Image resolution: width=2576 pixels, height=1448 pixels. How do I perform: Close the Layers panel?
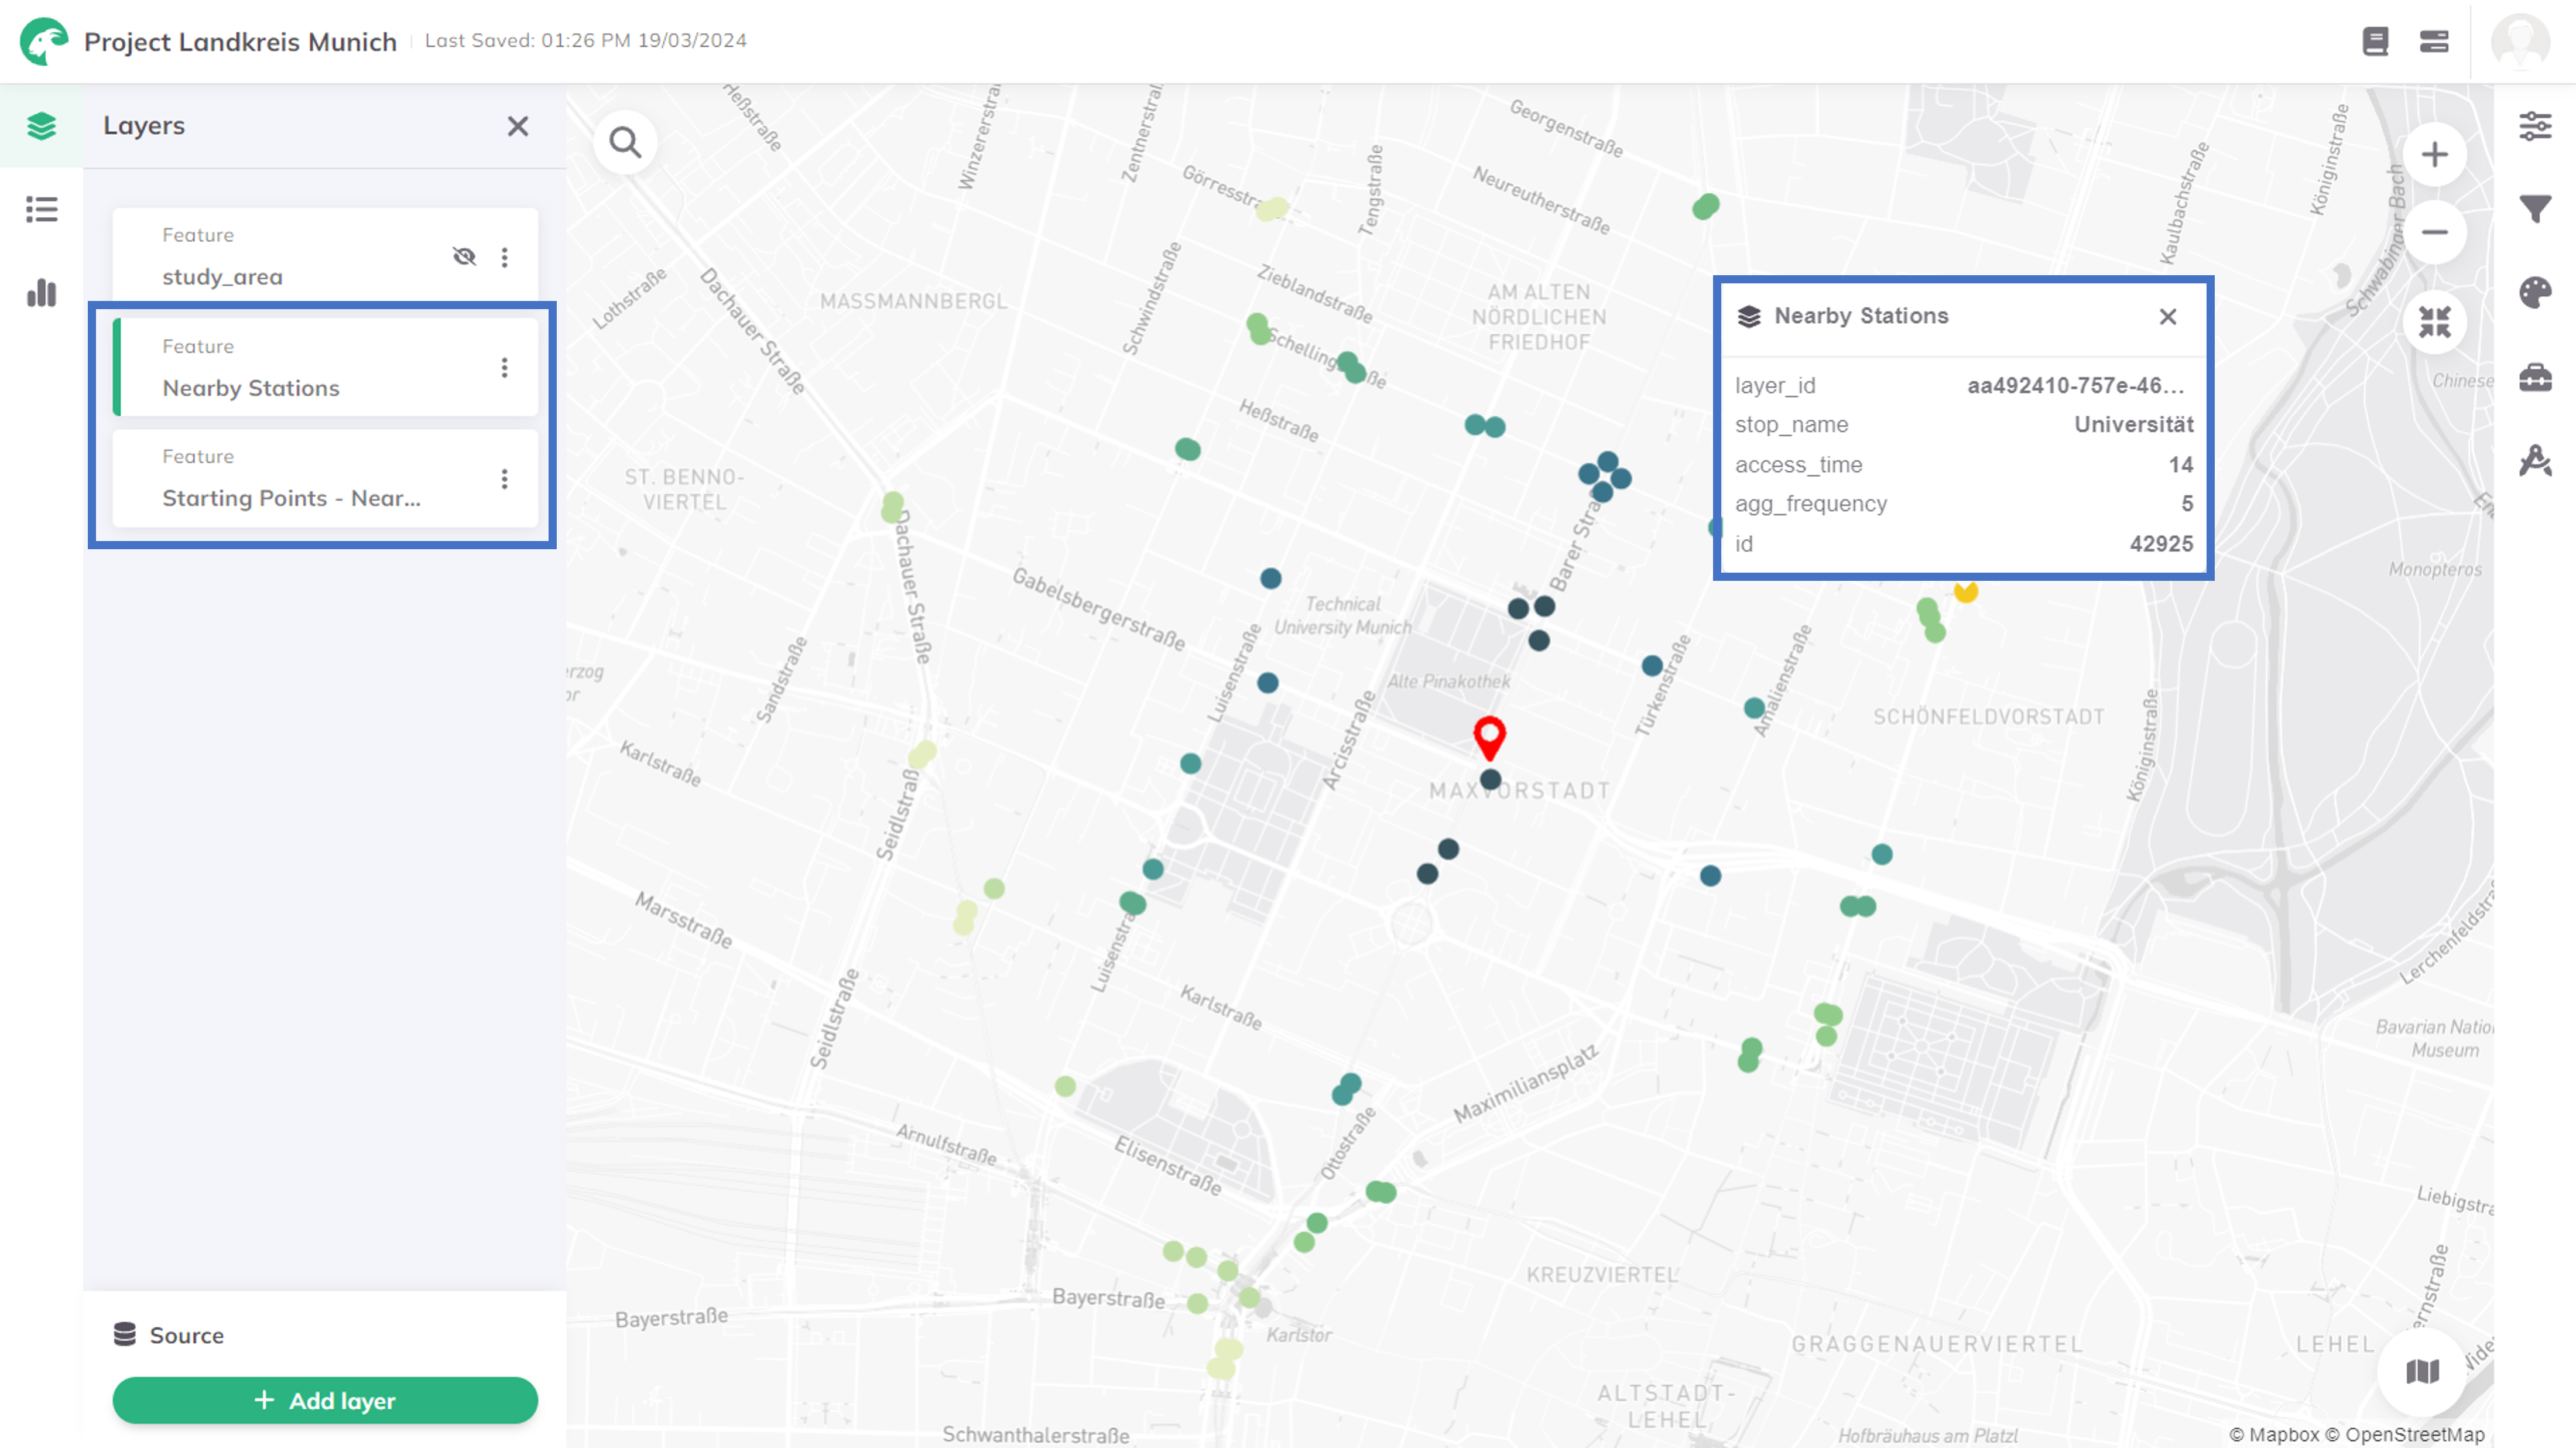(x=517, y=126)
